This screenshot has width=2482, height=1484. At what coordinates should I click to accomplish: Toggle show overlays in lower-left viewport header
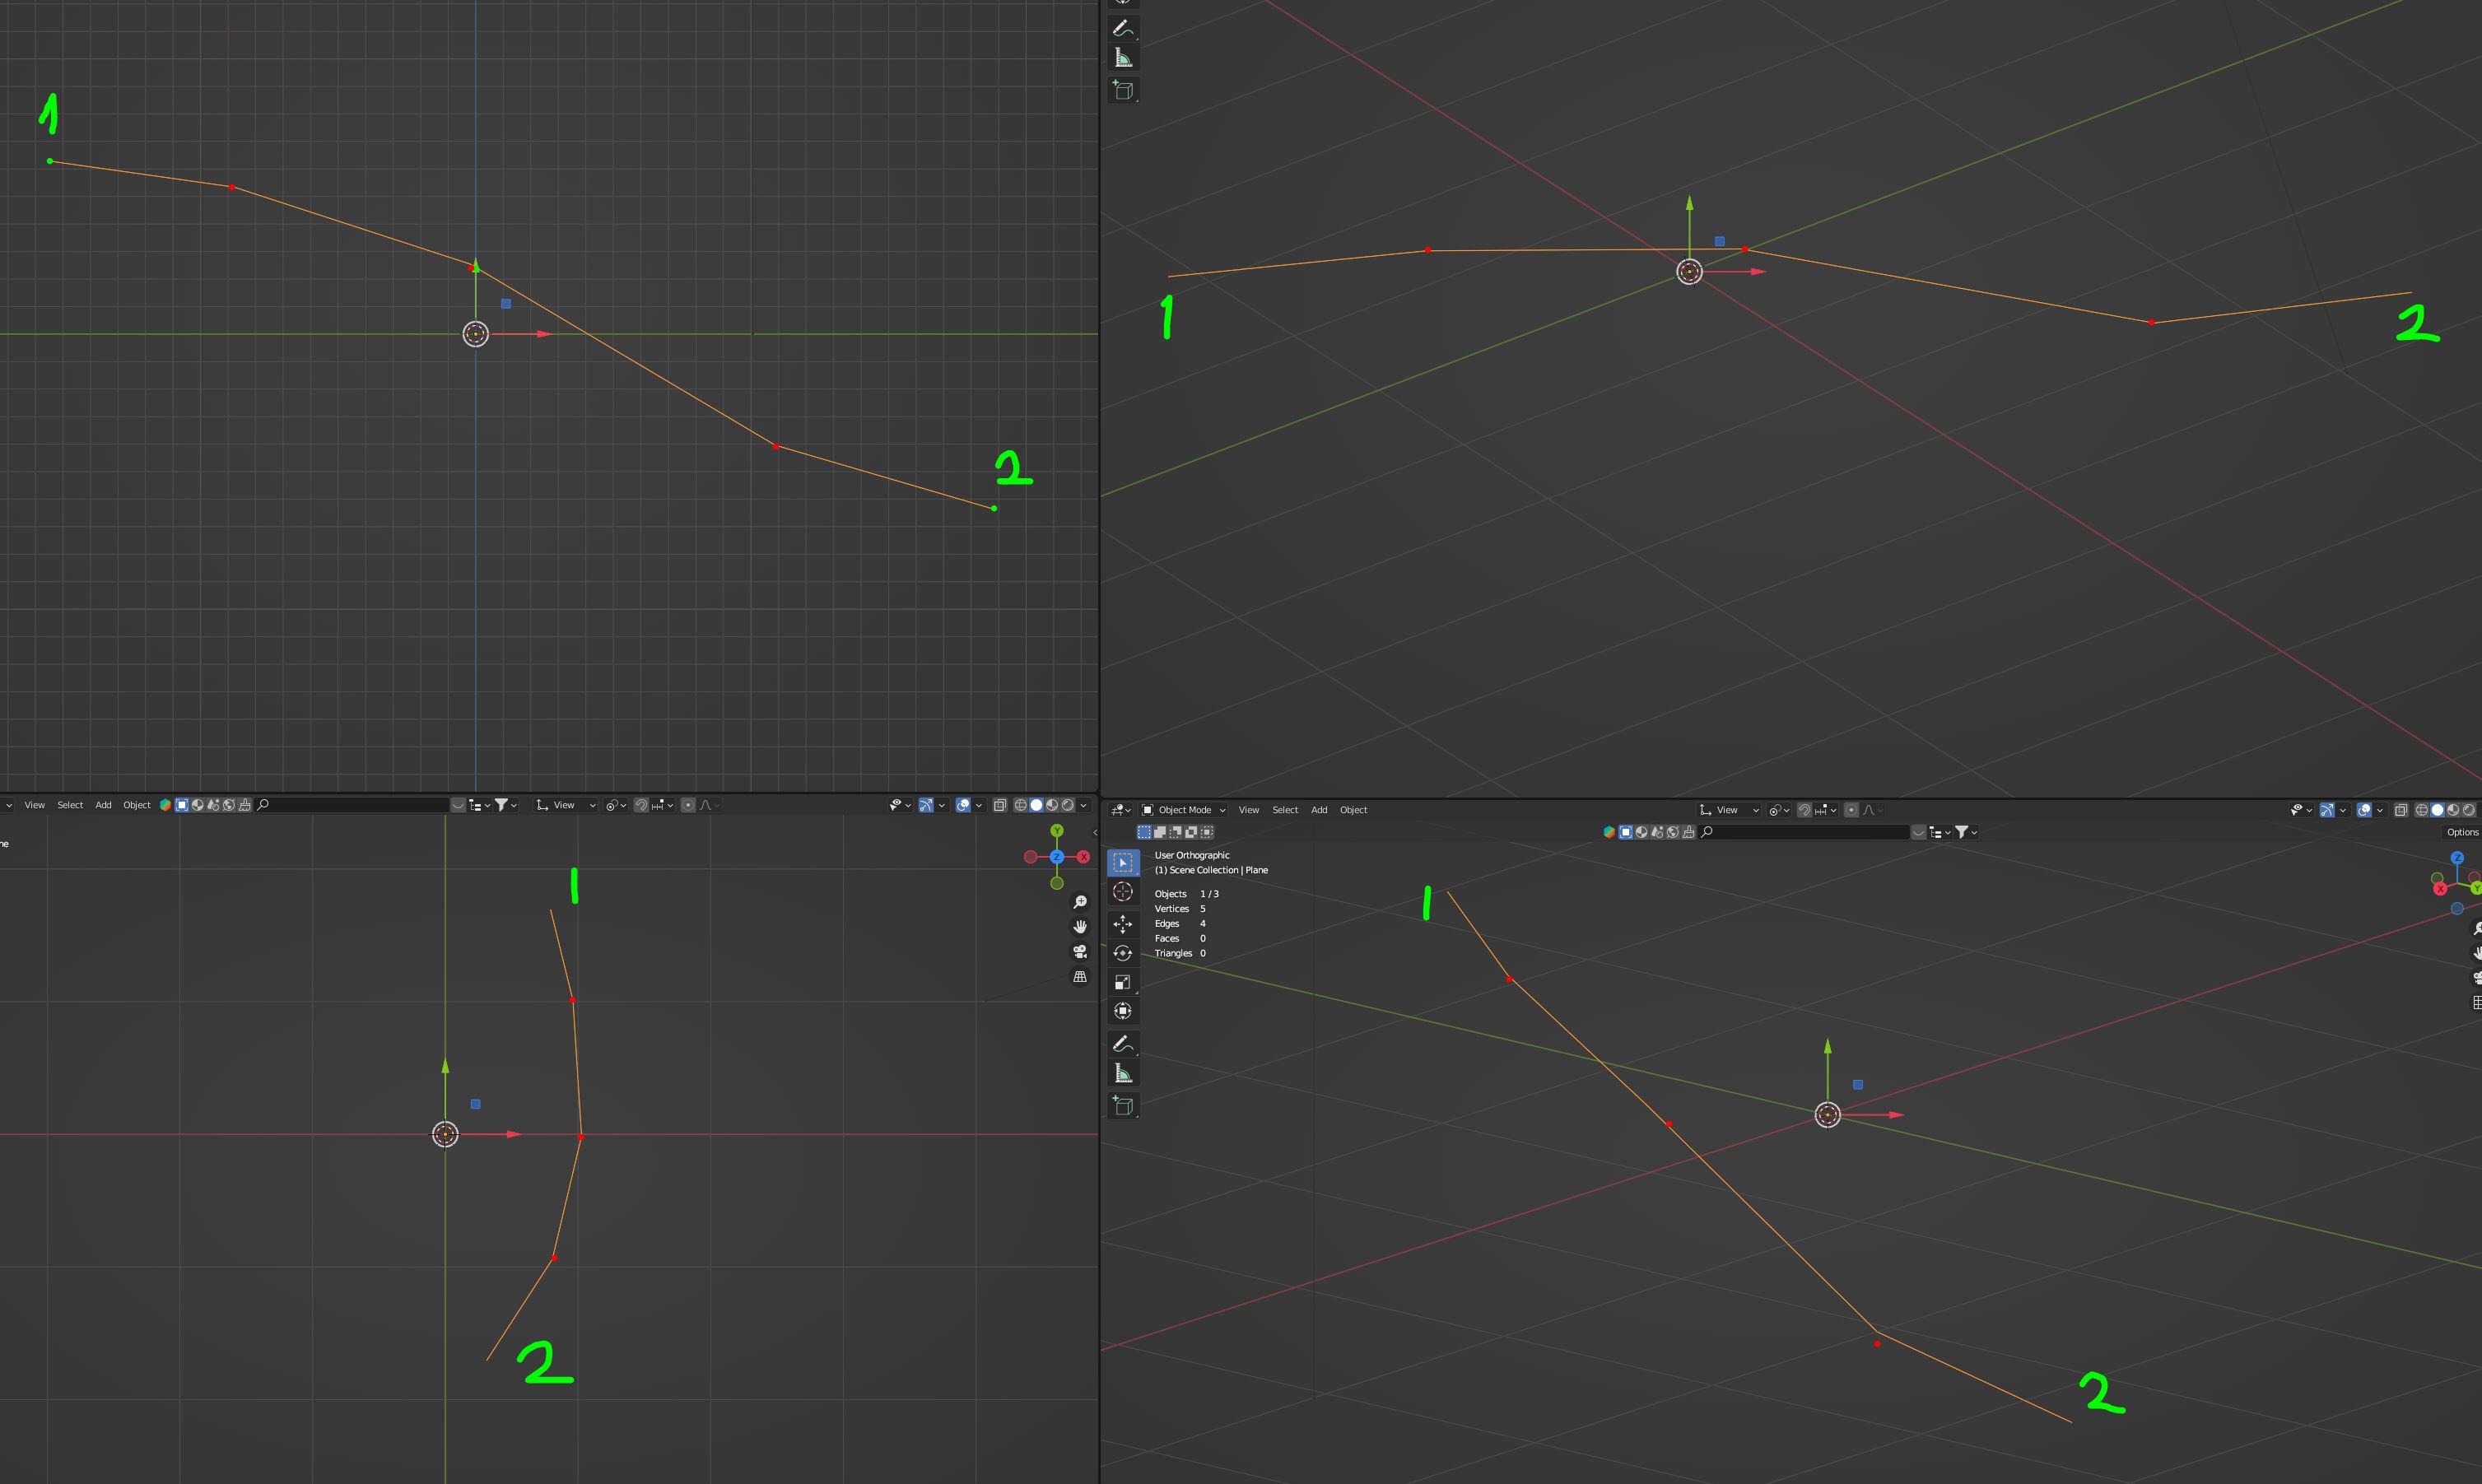[x=963, y=805]
